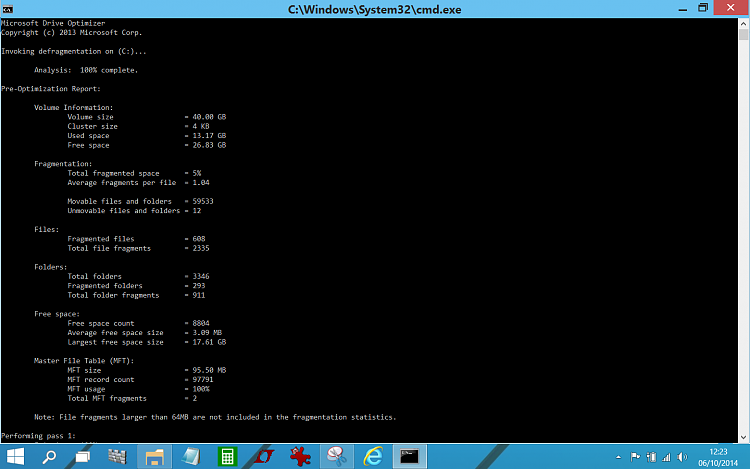
Task: Close the cmd.exe window
Action: 730,8
